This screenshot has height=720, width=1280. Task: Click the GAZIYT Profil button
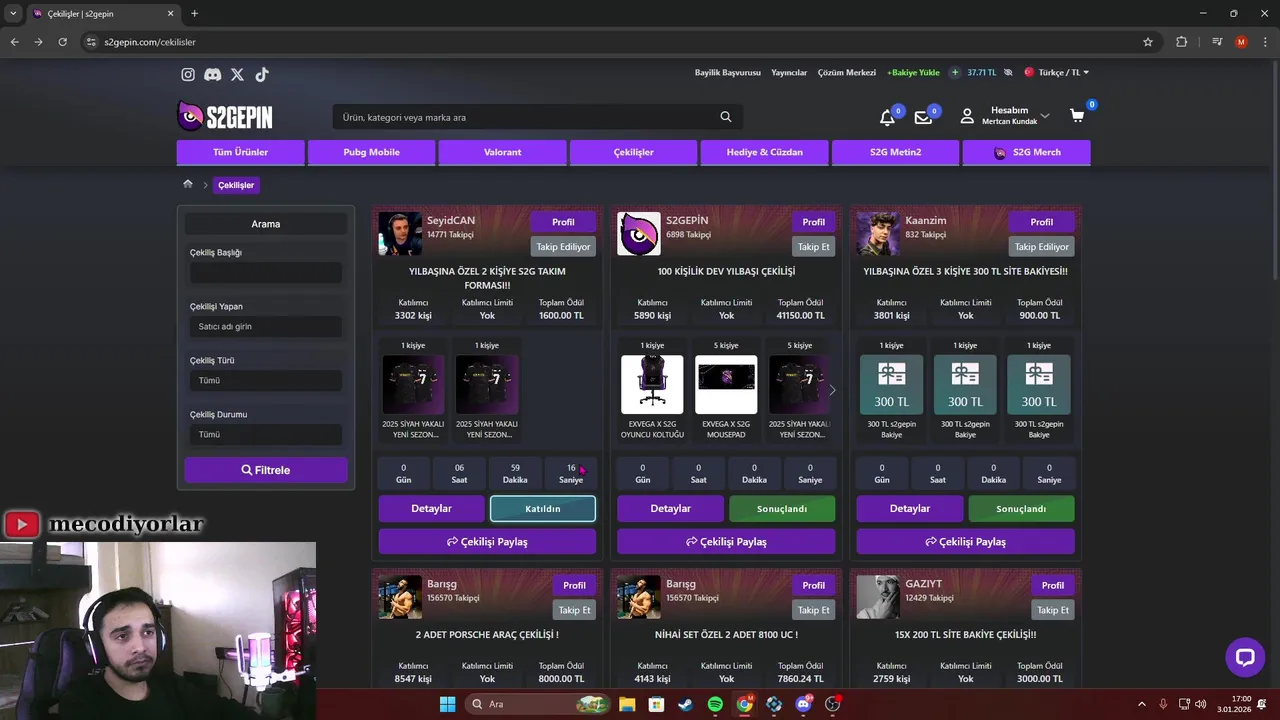click(1053, 585)
